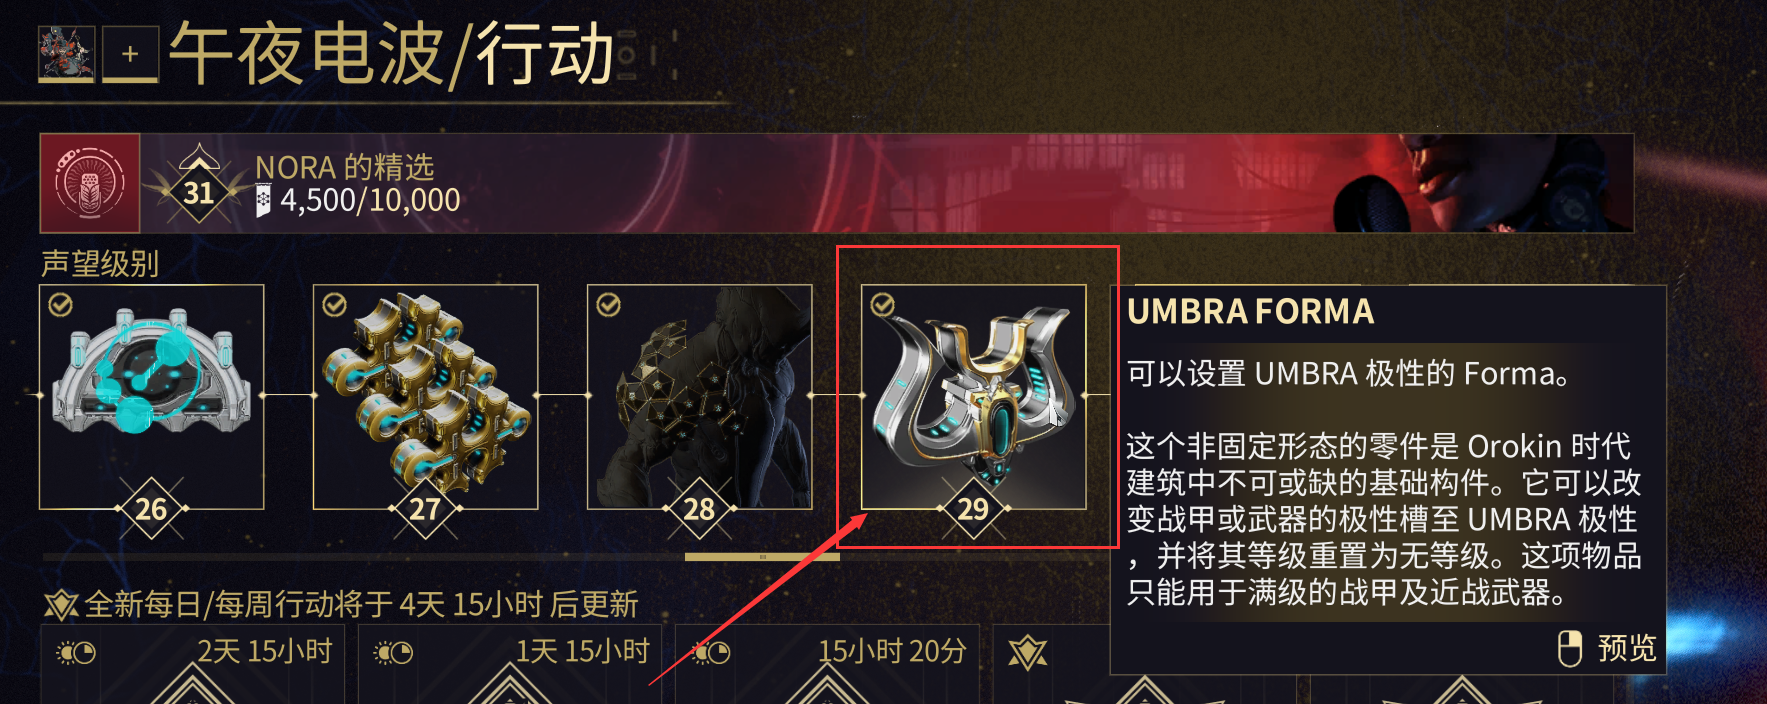Click the 4,500/10,000 standing progress
1767x704 pixels.
click(370, 200)
